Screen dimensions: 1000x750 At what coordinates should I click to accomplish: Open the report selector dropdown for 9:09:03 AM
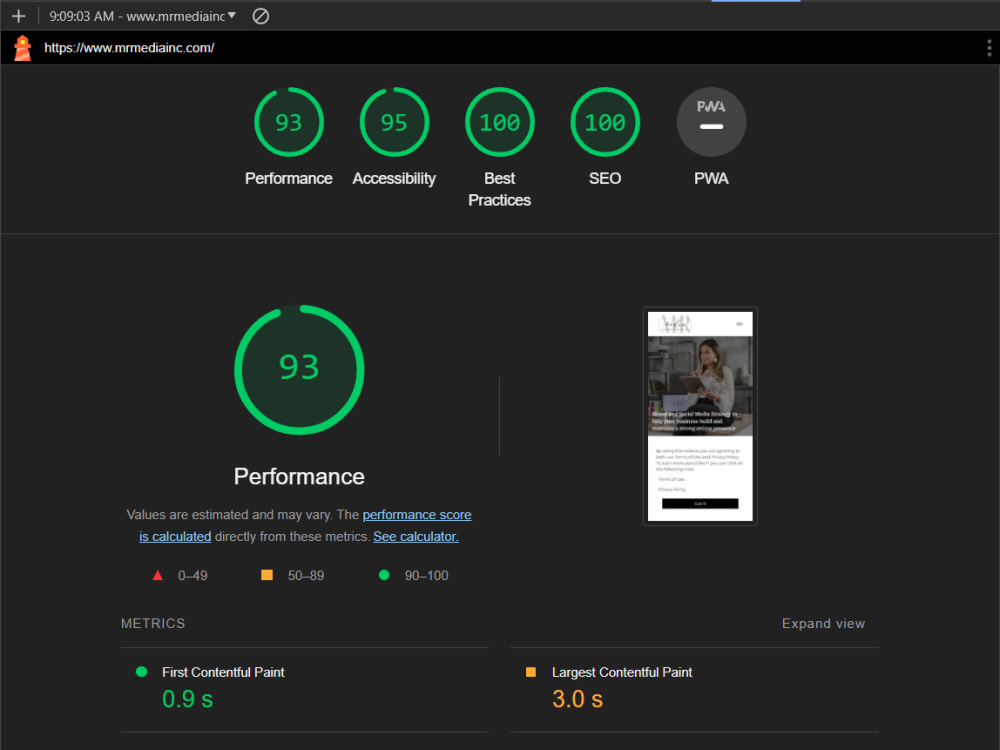[142, 16]
